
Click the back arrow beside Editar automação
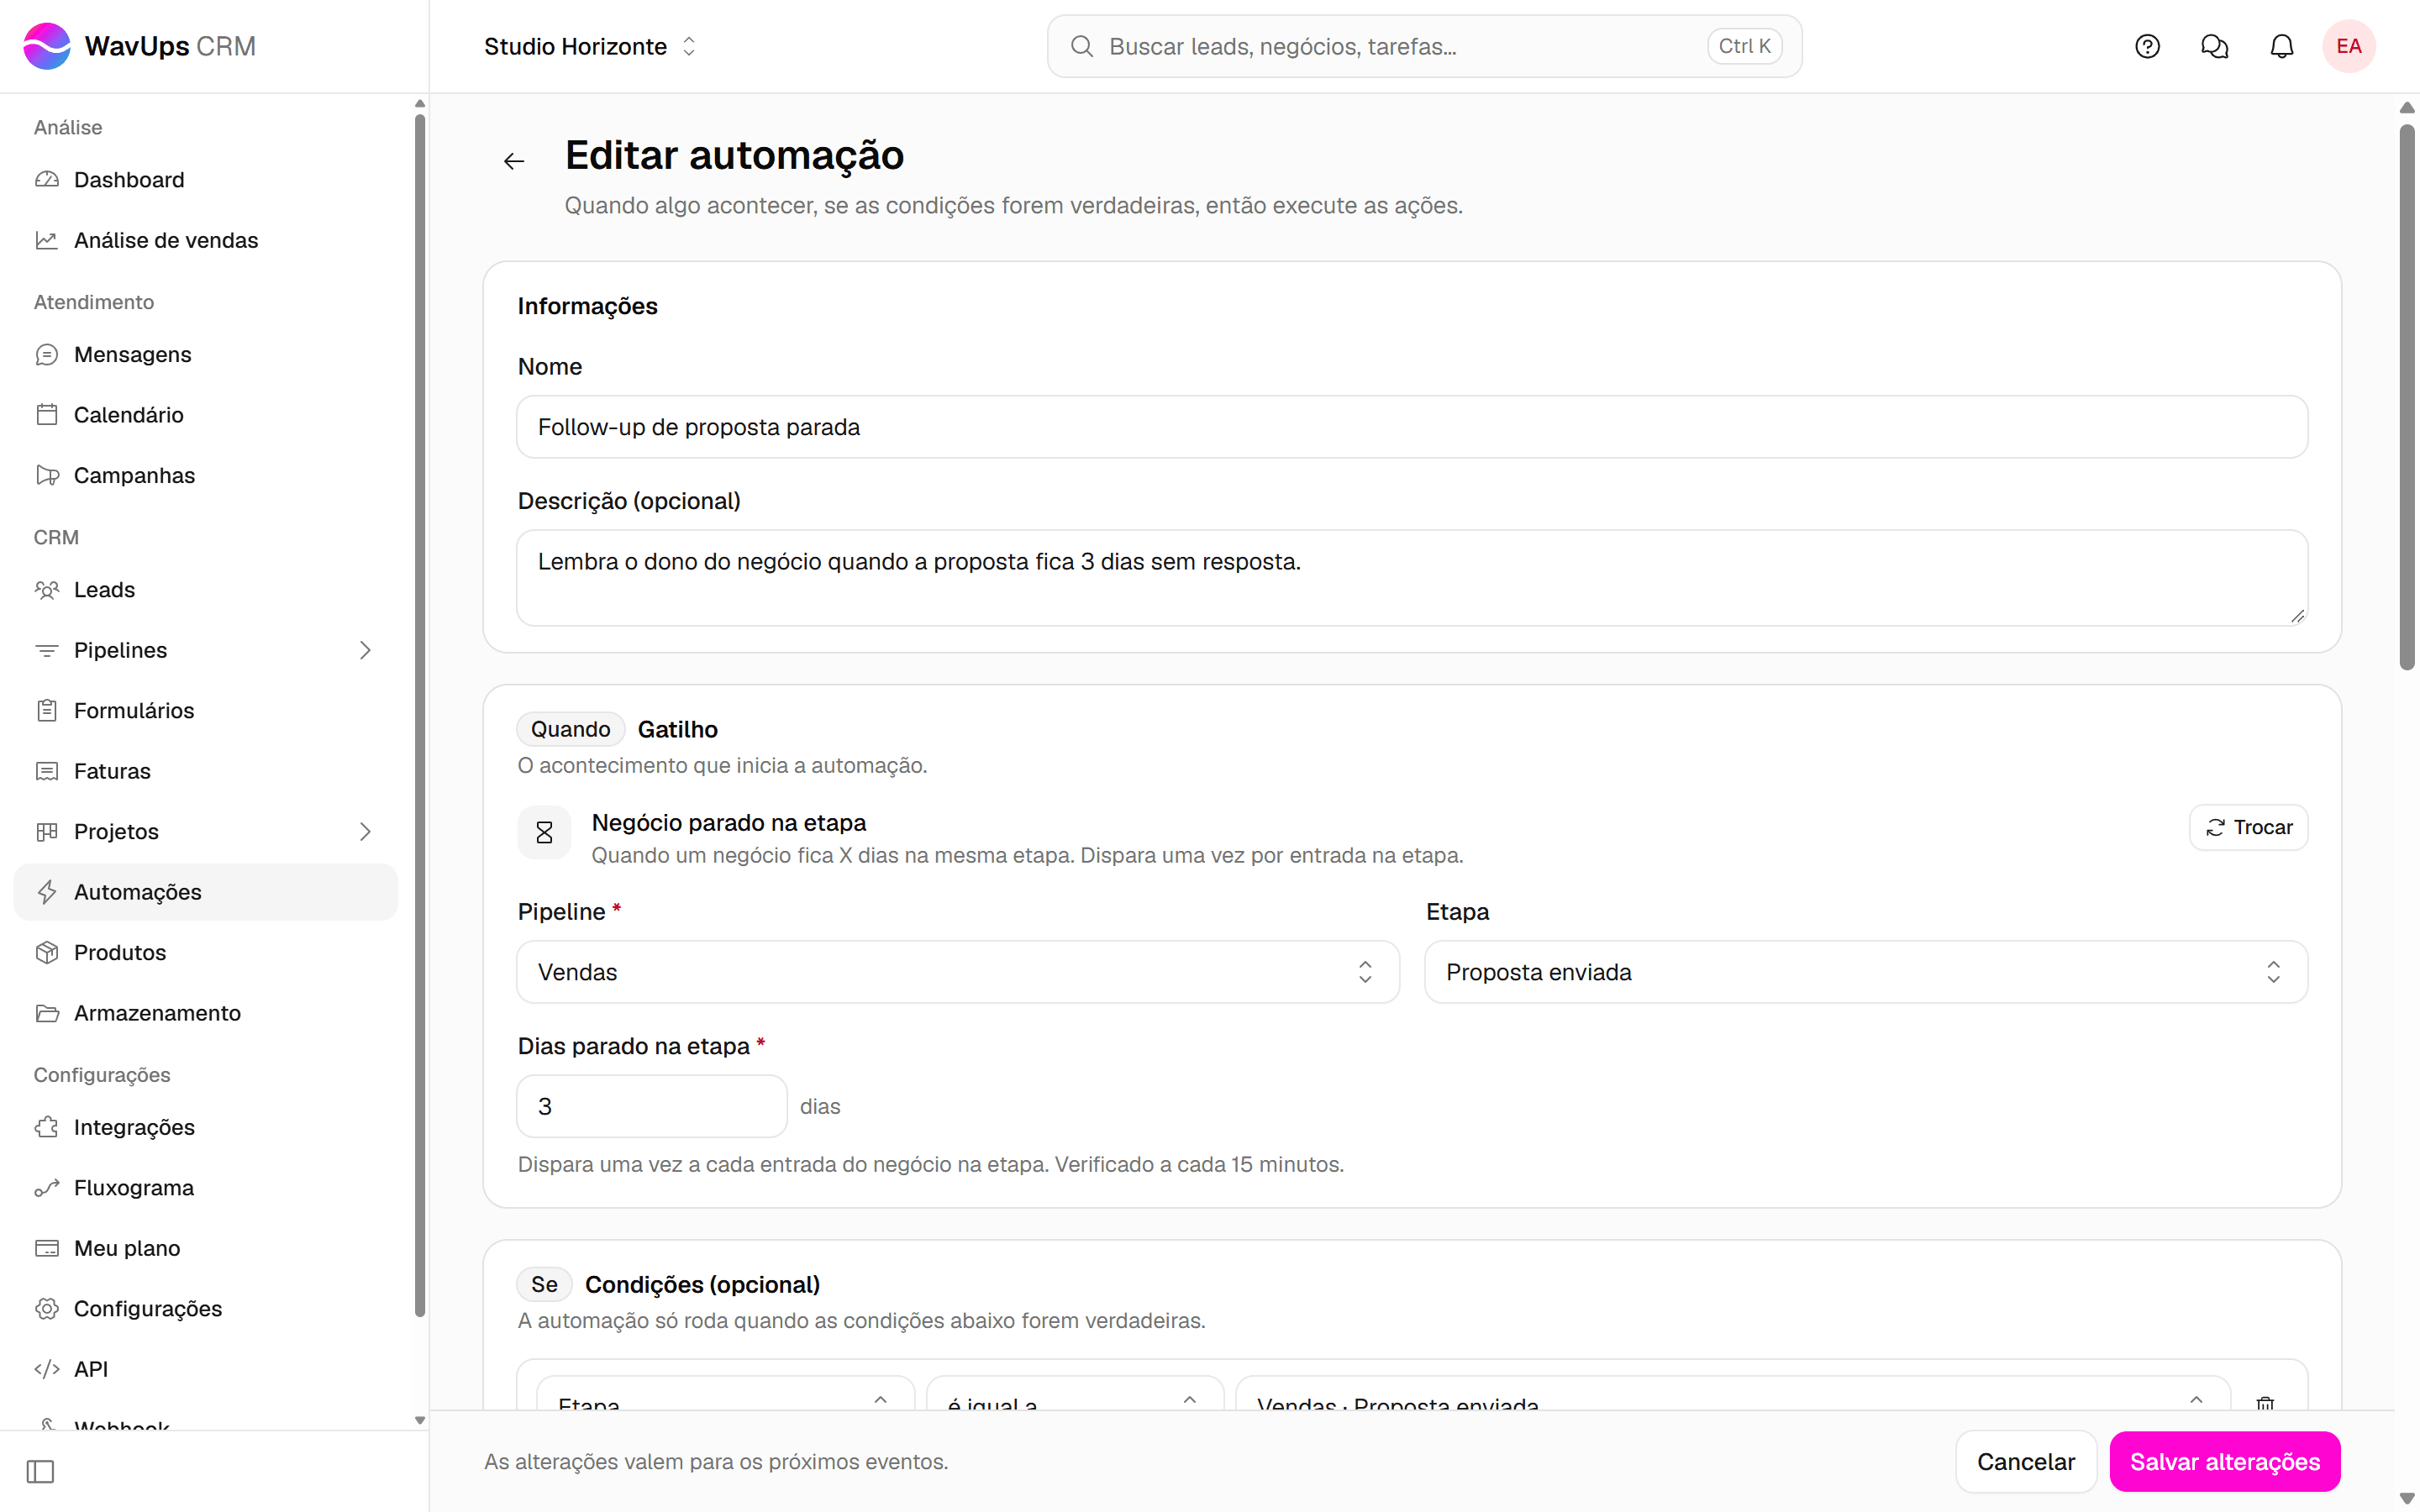coord(514,160)
